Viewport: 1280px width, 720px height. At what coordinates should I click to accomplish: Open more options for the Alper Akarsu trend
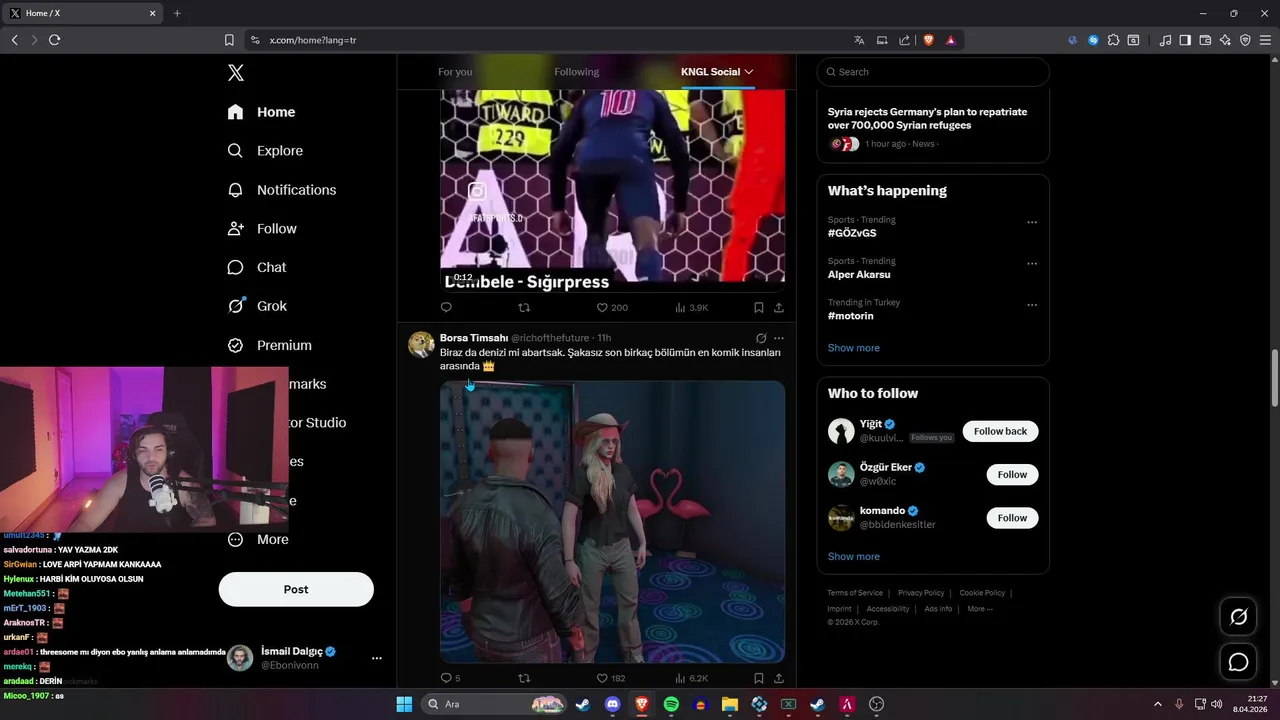pos(1032,264)
